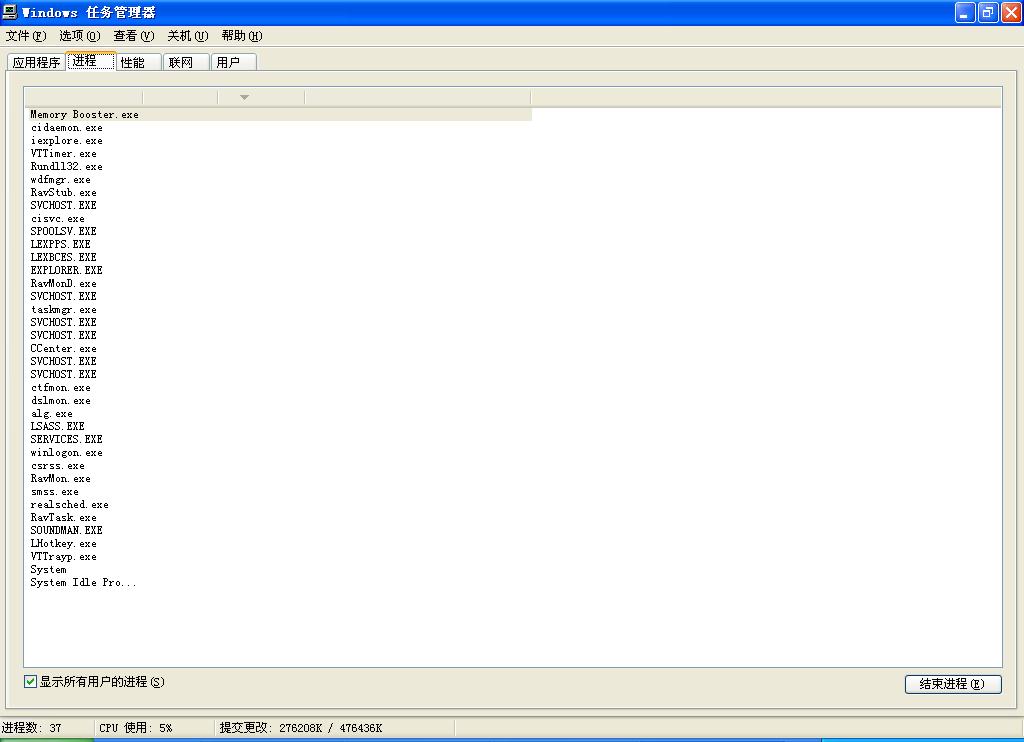1024x742 pixels.
Task: Select the RavTask.exe process
Action: coord(63,517)
